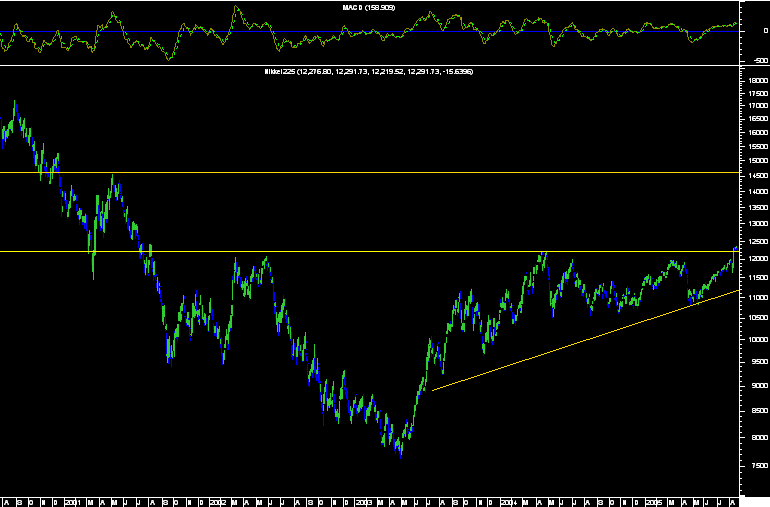Click the 10500 price axis label
Viewport: 770px width, 507px height.
(759, 318)
